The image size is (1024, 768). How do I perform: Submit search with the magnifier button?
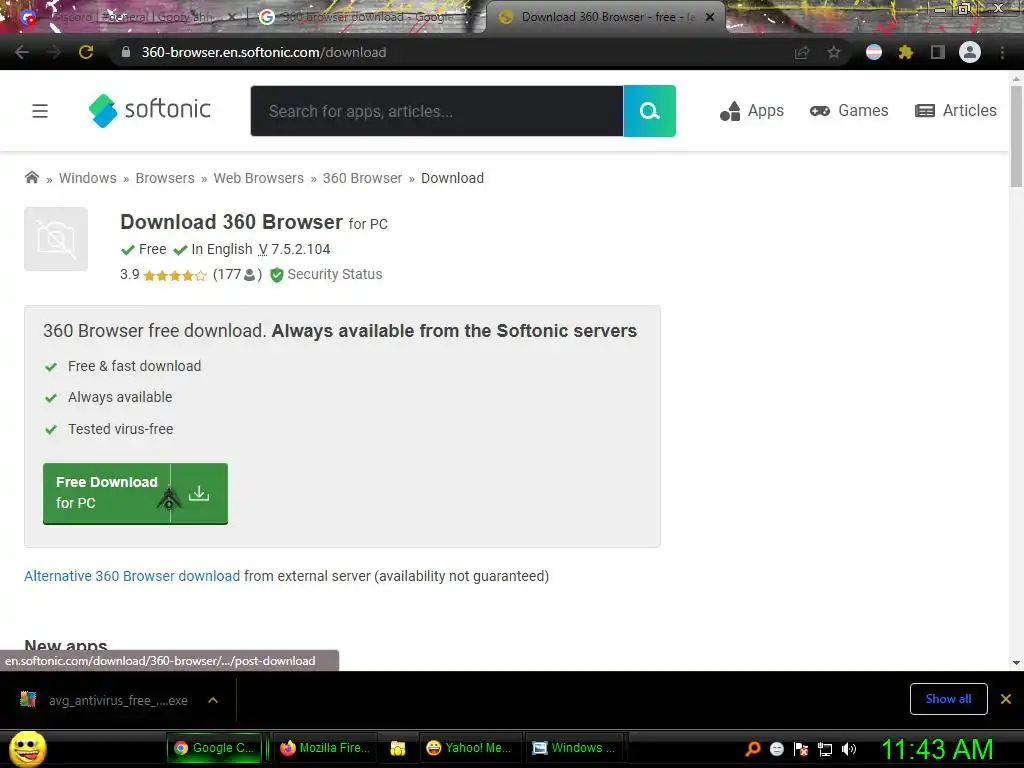pos(649,111)
